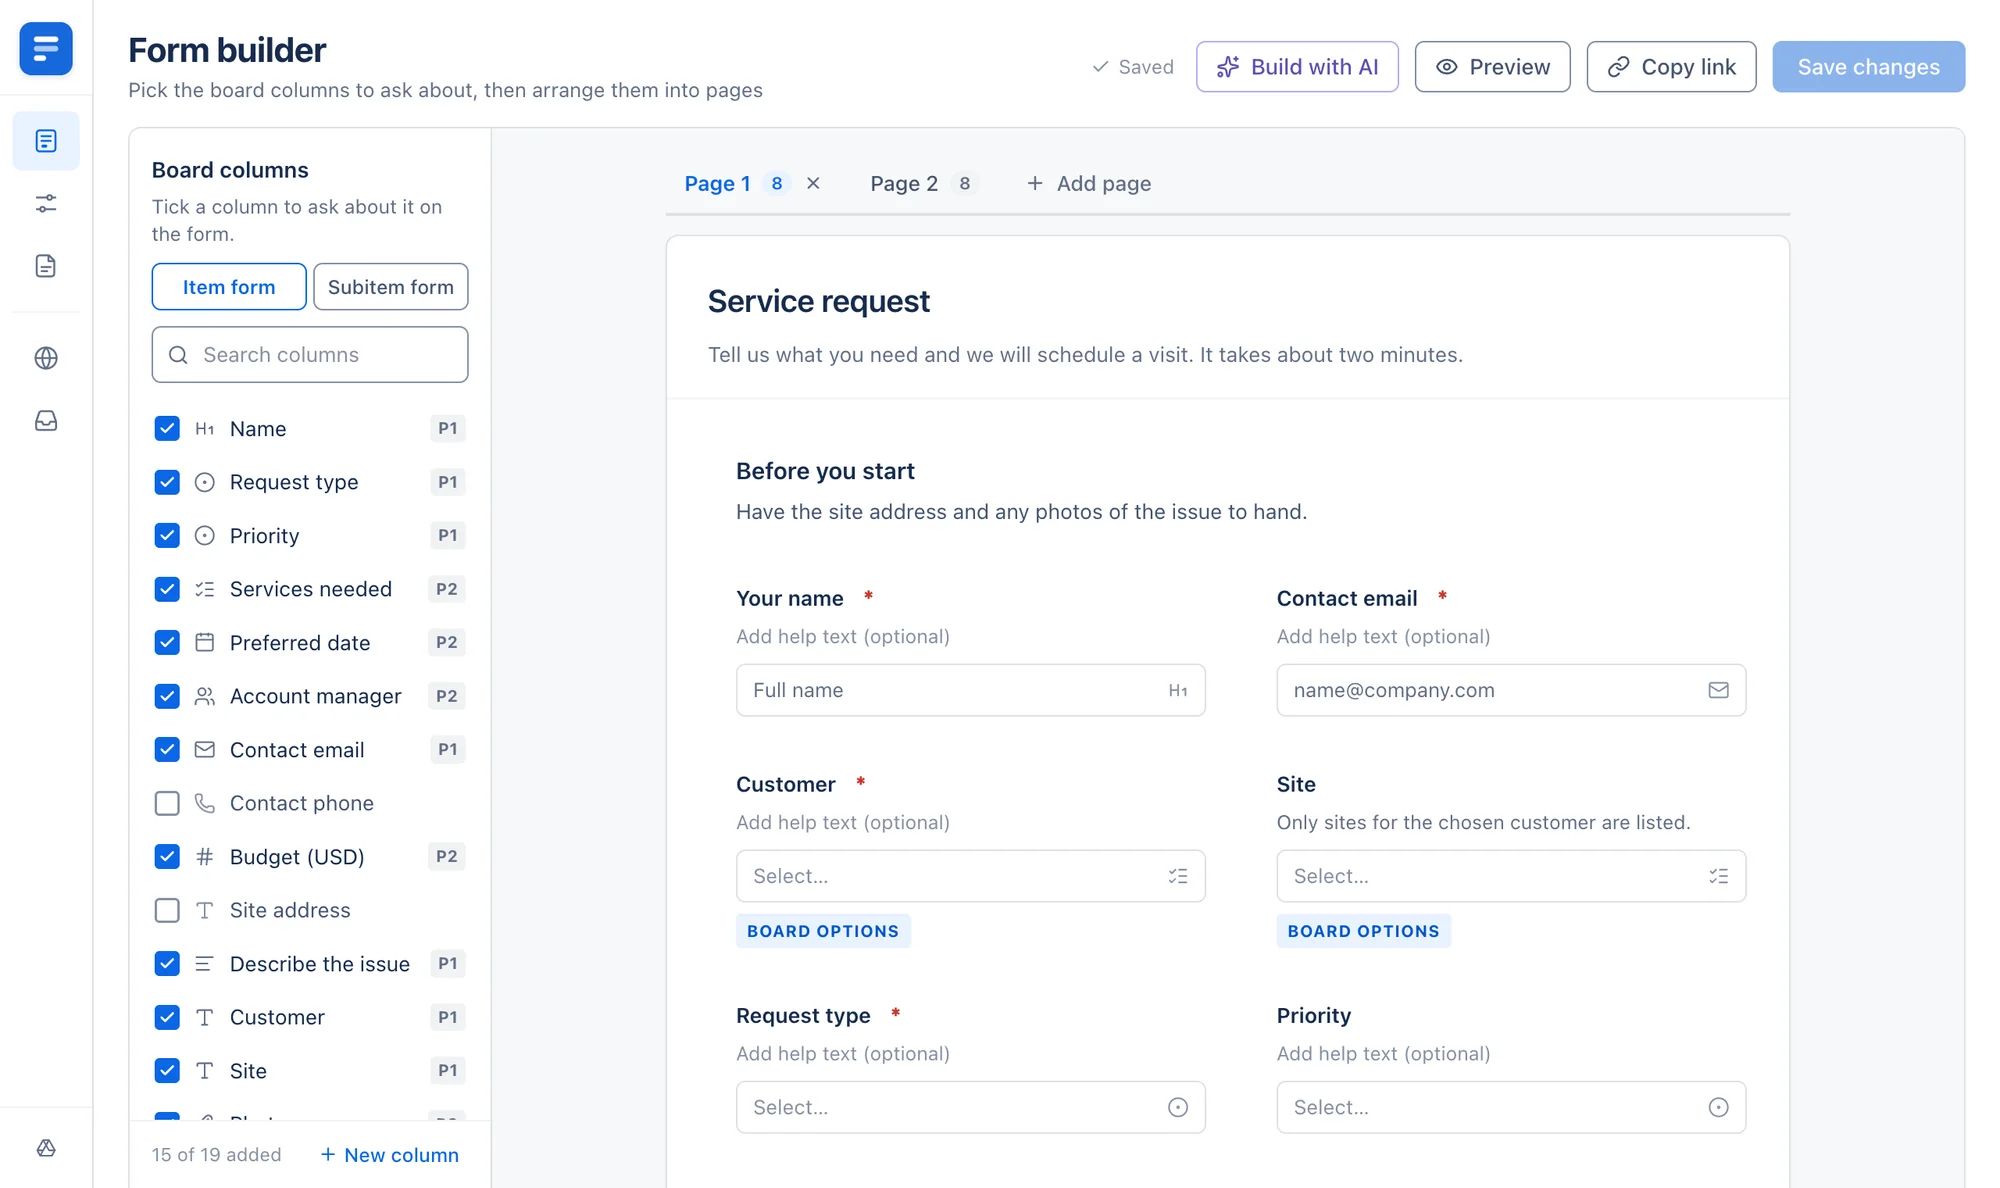2000x1188 pixels.
Task: Untick the Request type column checkbox
Action: [x=167, y=482]
